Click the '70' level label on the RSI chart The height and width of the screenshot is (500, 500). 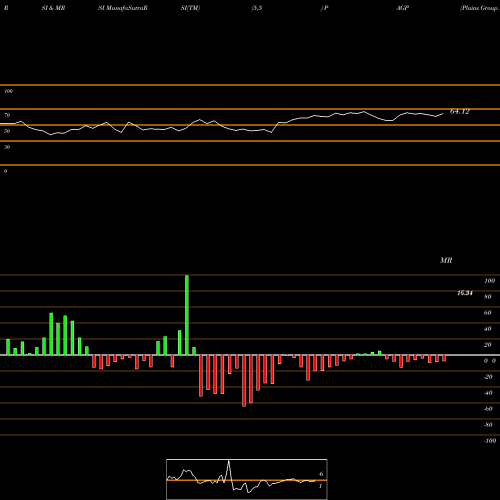point(7,115)
